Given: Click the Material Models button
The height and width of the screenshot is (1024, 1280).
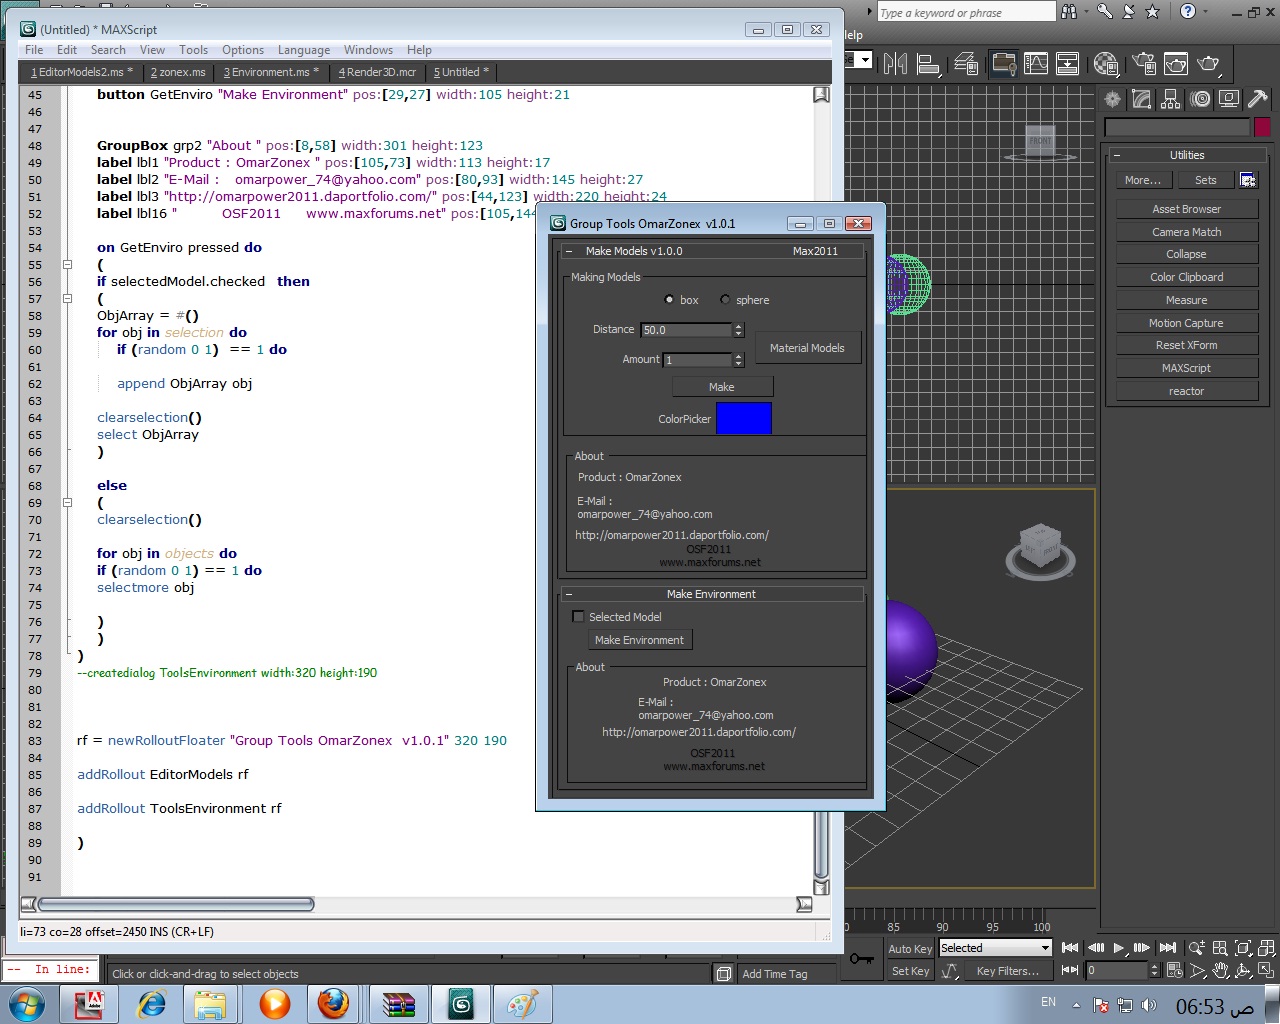Looking at the screenshot, I should click(807, 348).
